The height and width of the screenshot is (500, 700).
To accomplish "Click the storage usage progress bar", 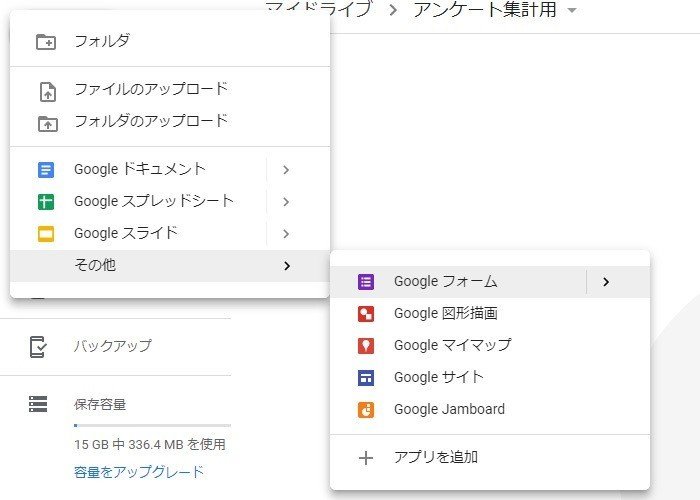I will [152, 426].
